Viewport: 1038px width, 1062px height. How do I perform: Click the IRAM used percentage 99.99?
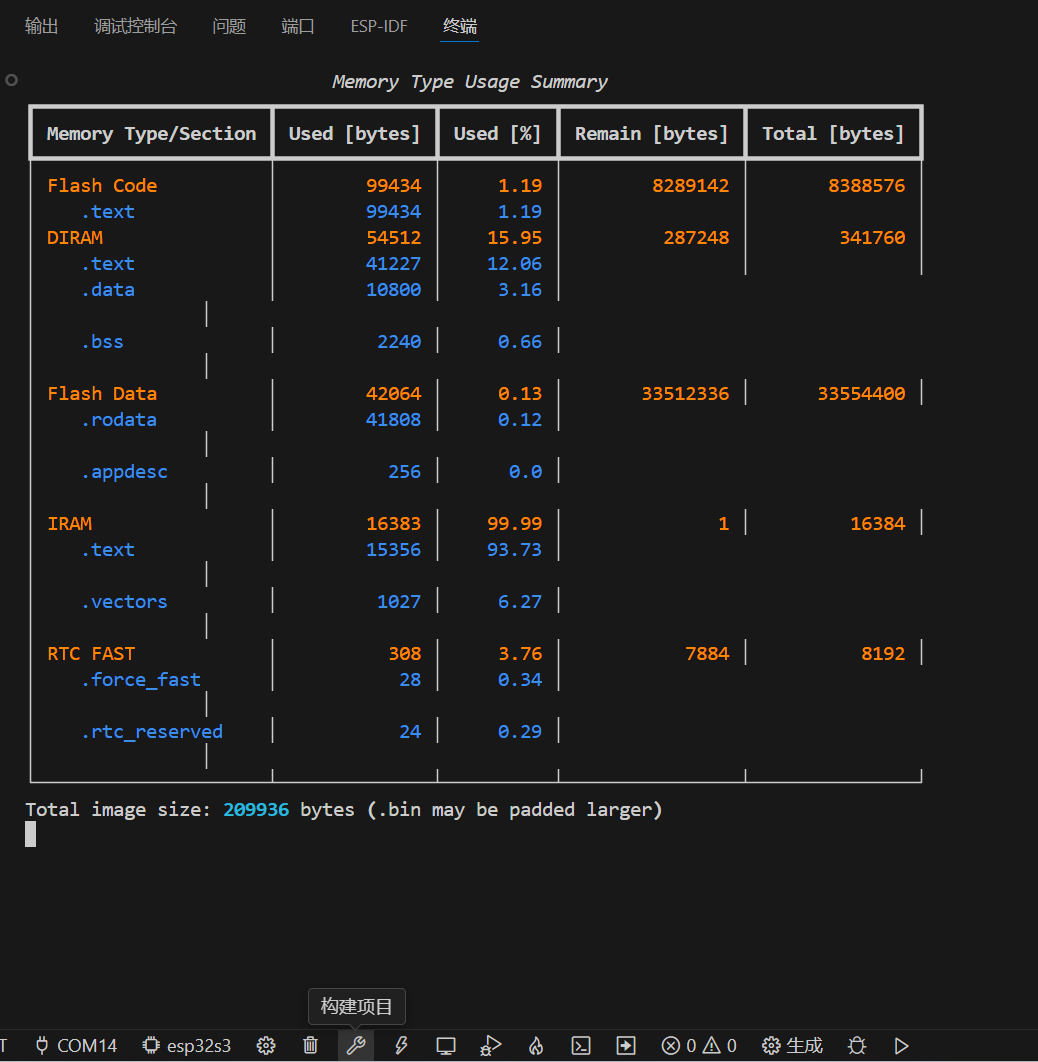tap(515, 524)
